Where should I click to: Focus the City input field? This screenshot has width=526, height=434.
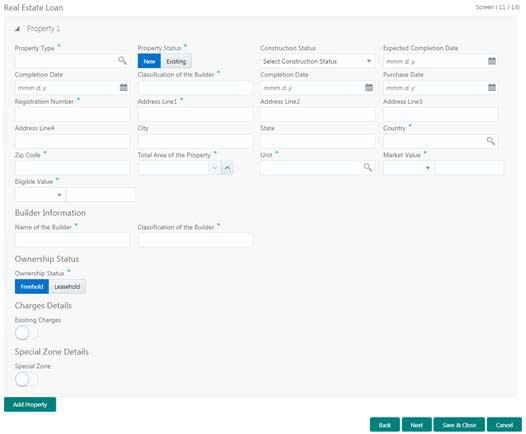[x=195, y=141]
